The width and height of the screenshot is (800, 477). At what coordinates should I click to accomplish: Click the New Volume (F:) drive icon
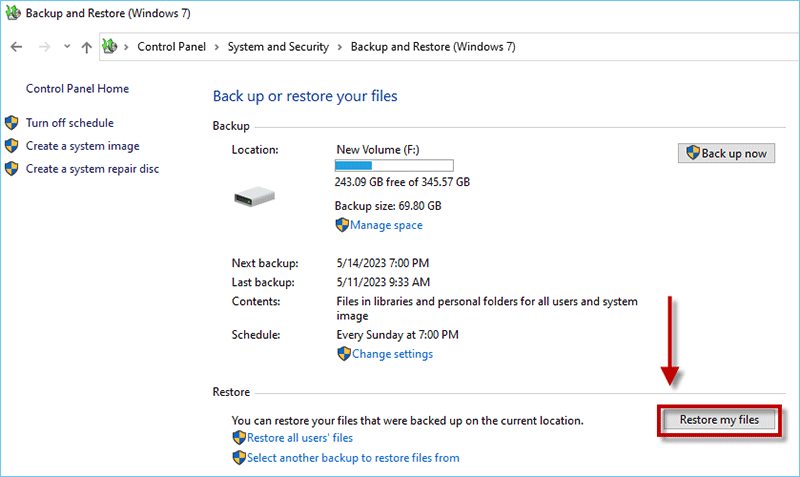coord(254,196)
